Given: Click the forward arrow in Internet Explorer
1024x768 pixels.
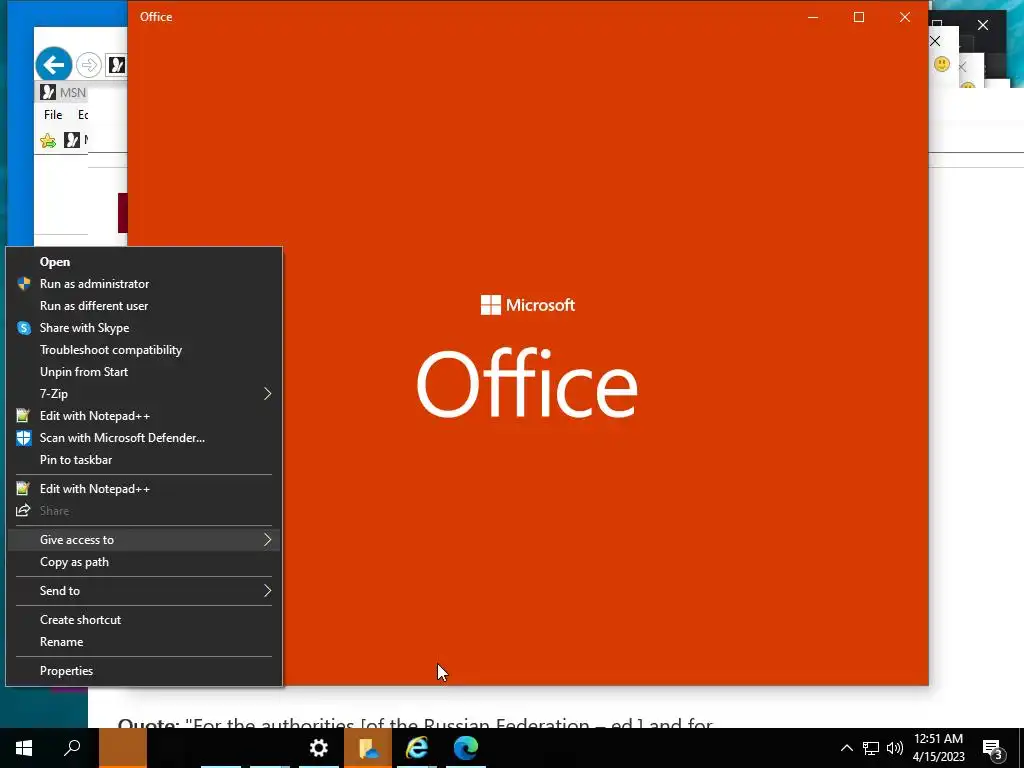Looking at the screenshot, I should pyautogui.click(x=89, y=65).
